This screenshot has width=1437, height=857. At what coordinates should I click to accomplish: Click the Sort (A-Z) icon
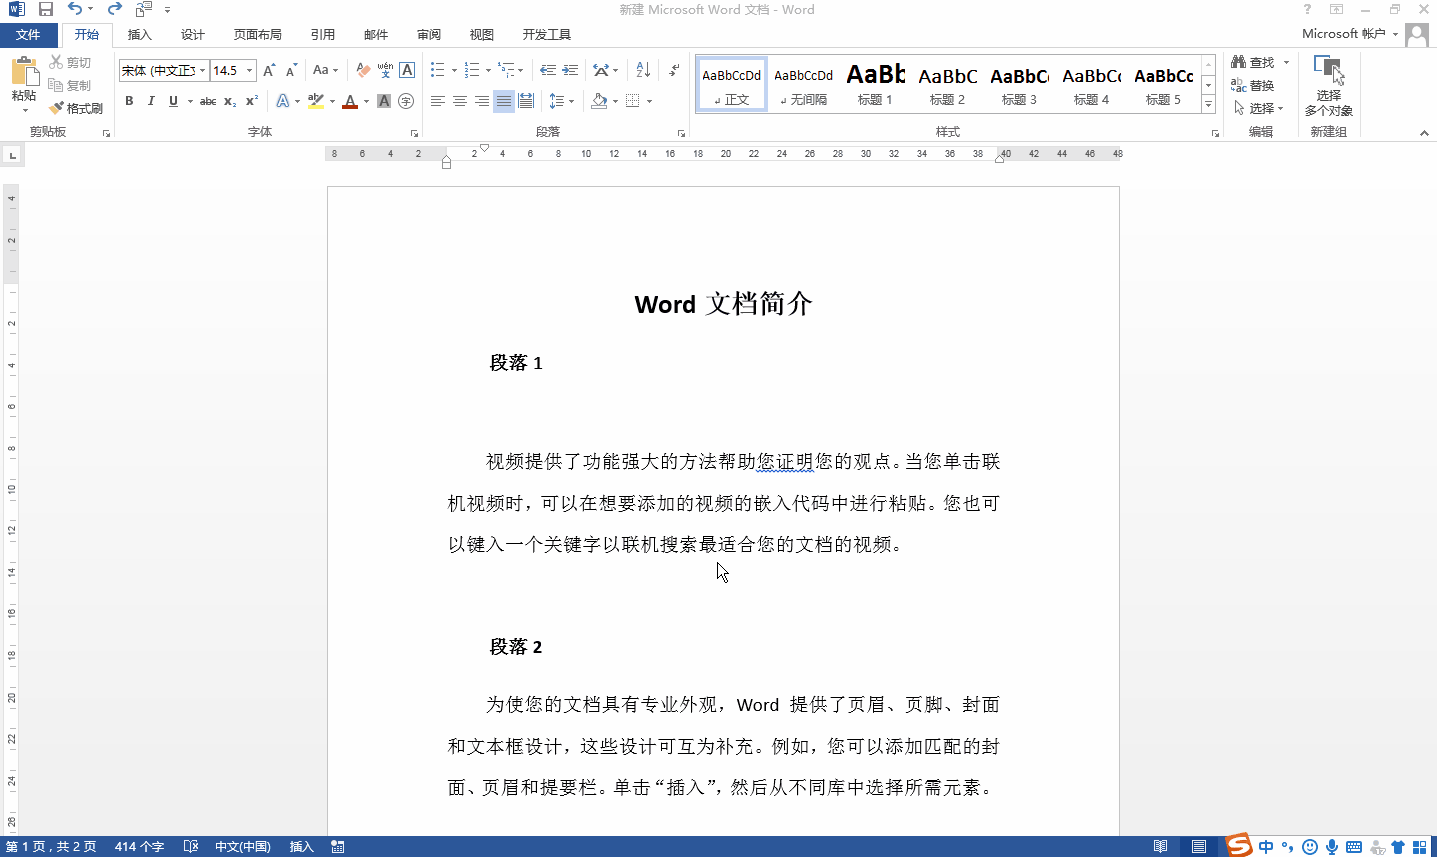point(643,70)
